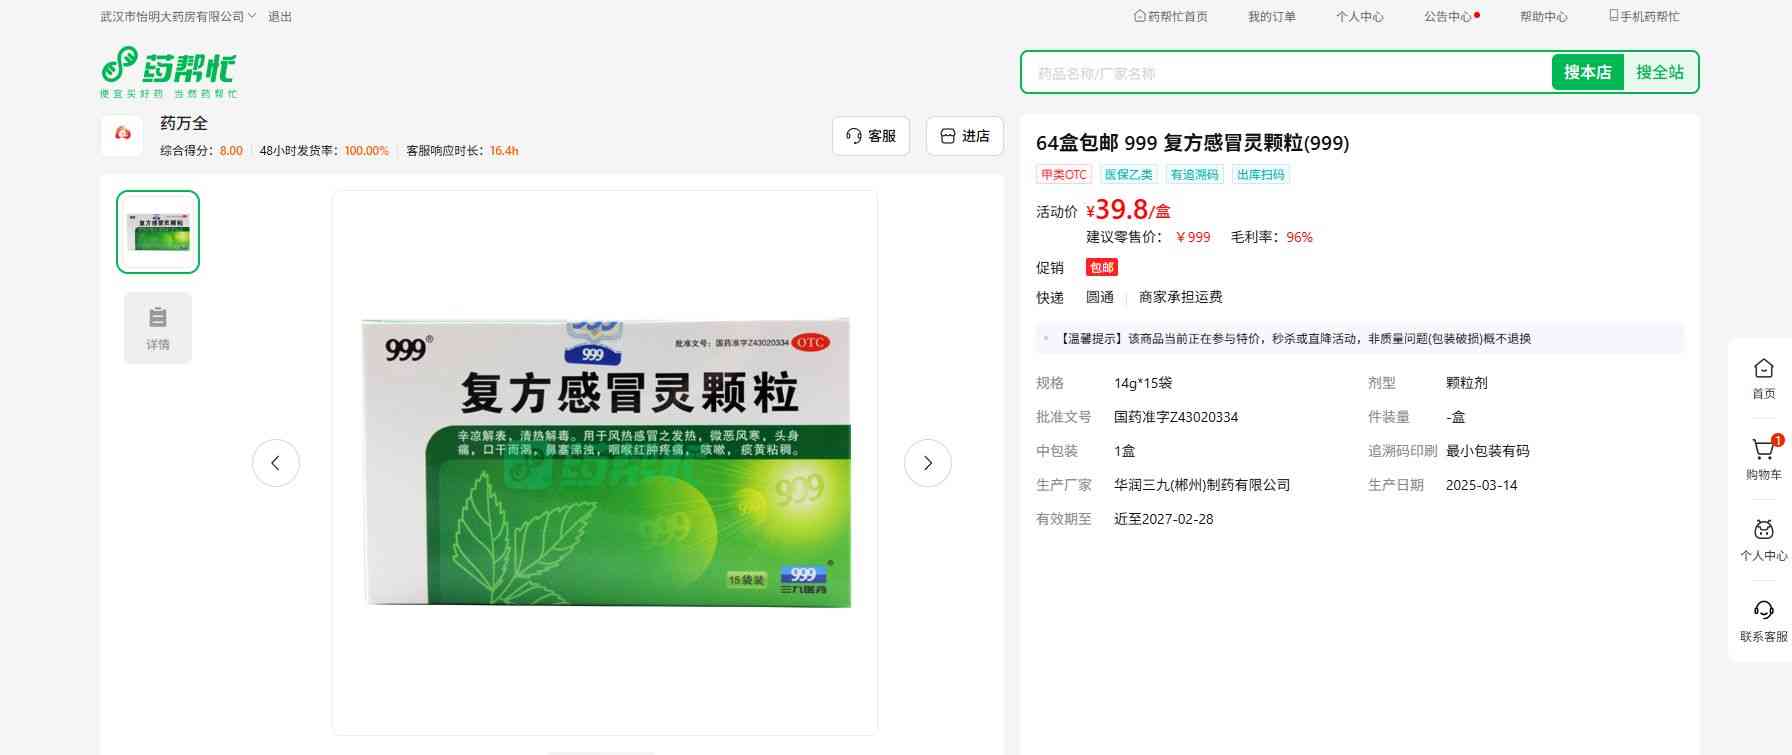1792x755 pixels.
Task: Open the 详情 details icon tile
Action: pyautogui.click(x=158, y=328)
